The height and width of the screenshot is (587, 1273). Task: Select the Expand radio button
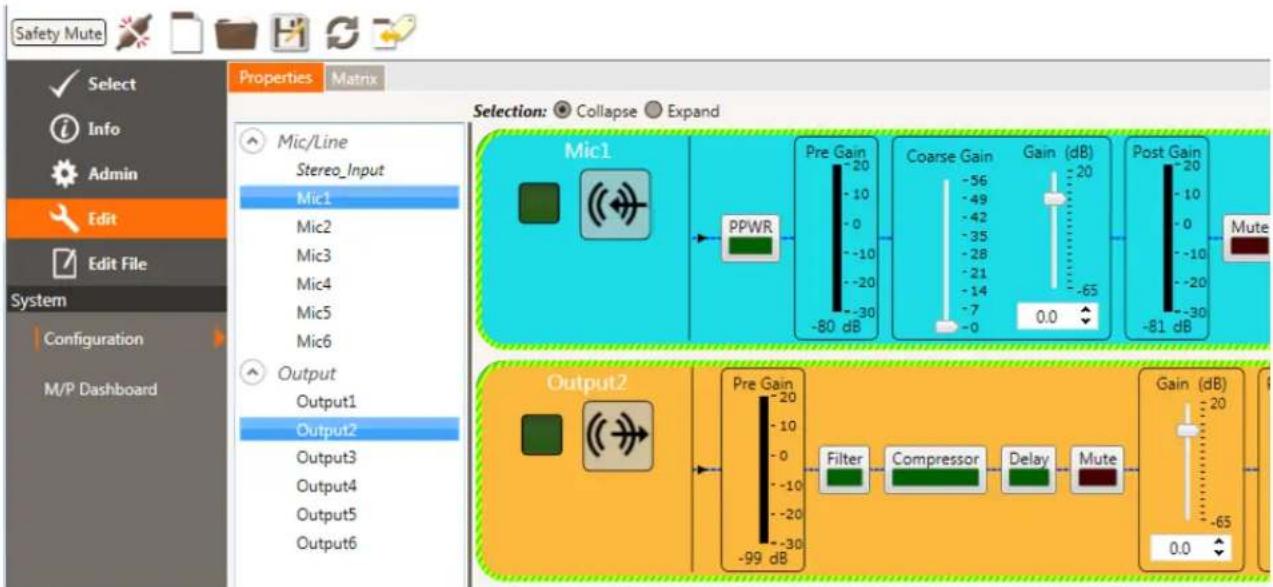pyautogui.click(x=655, y=111)
